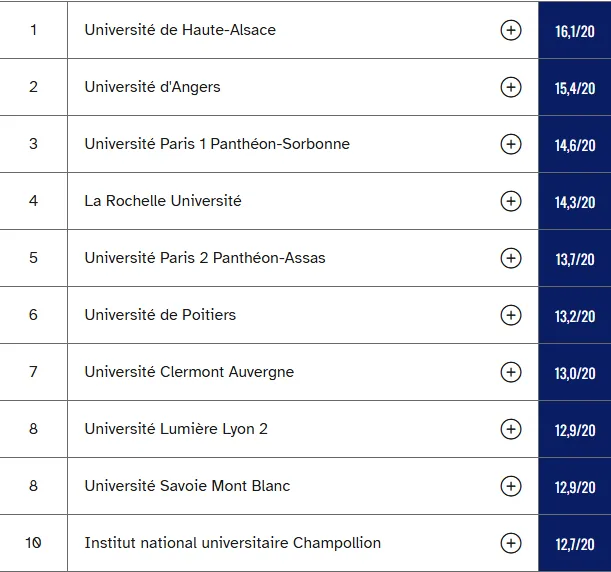Expand Université Paris 2 Panthéon-Assas row

510,258
